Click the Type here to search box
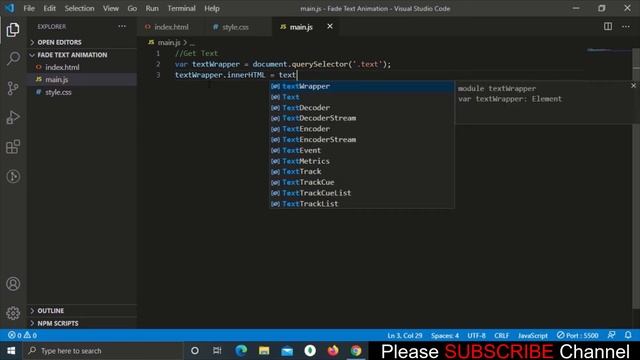This screenshot has height=360, width=640. pos(102,351)
